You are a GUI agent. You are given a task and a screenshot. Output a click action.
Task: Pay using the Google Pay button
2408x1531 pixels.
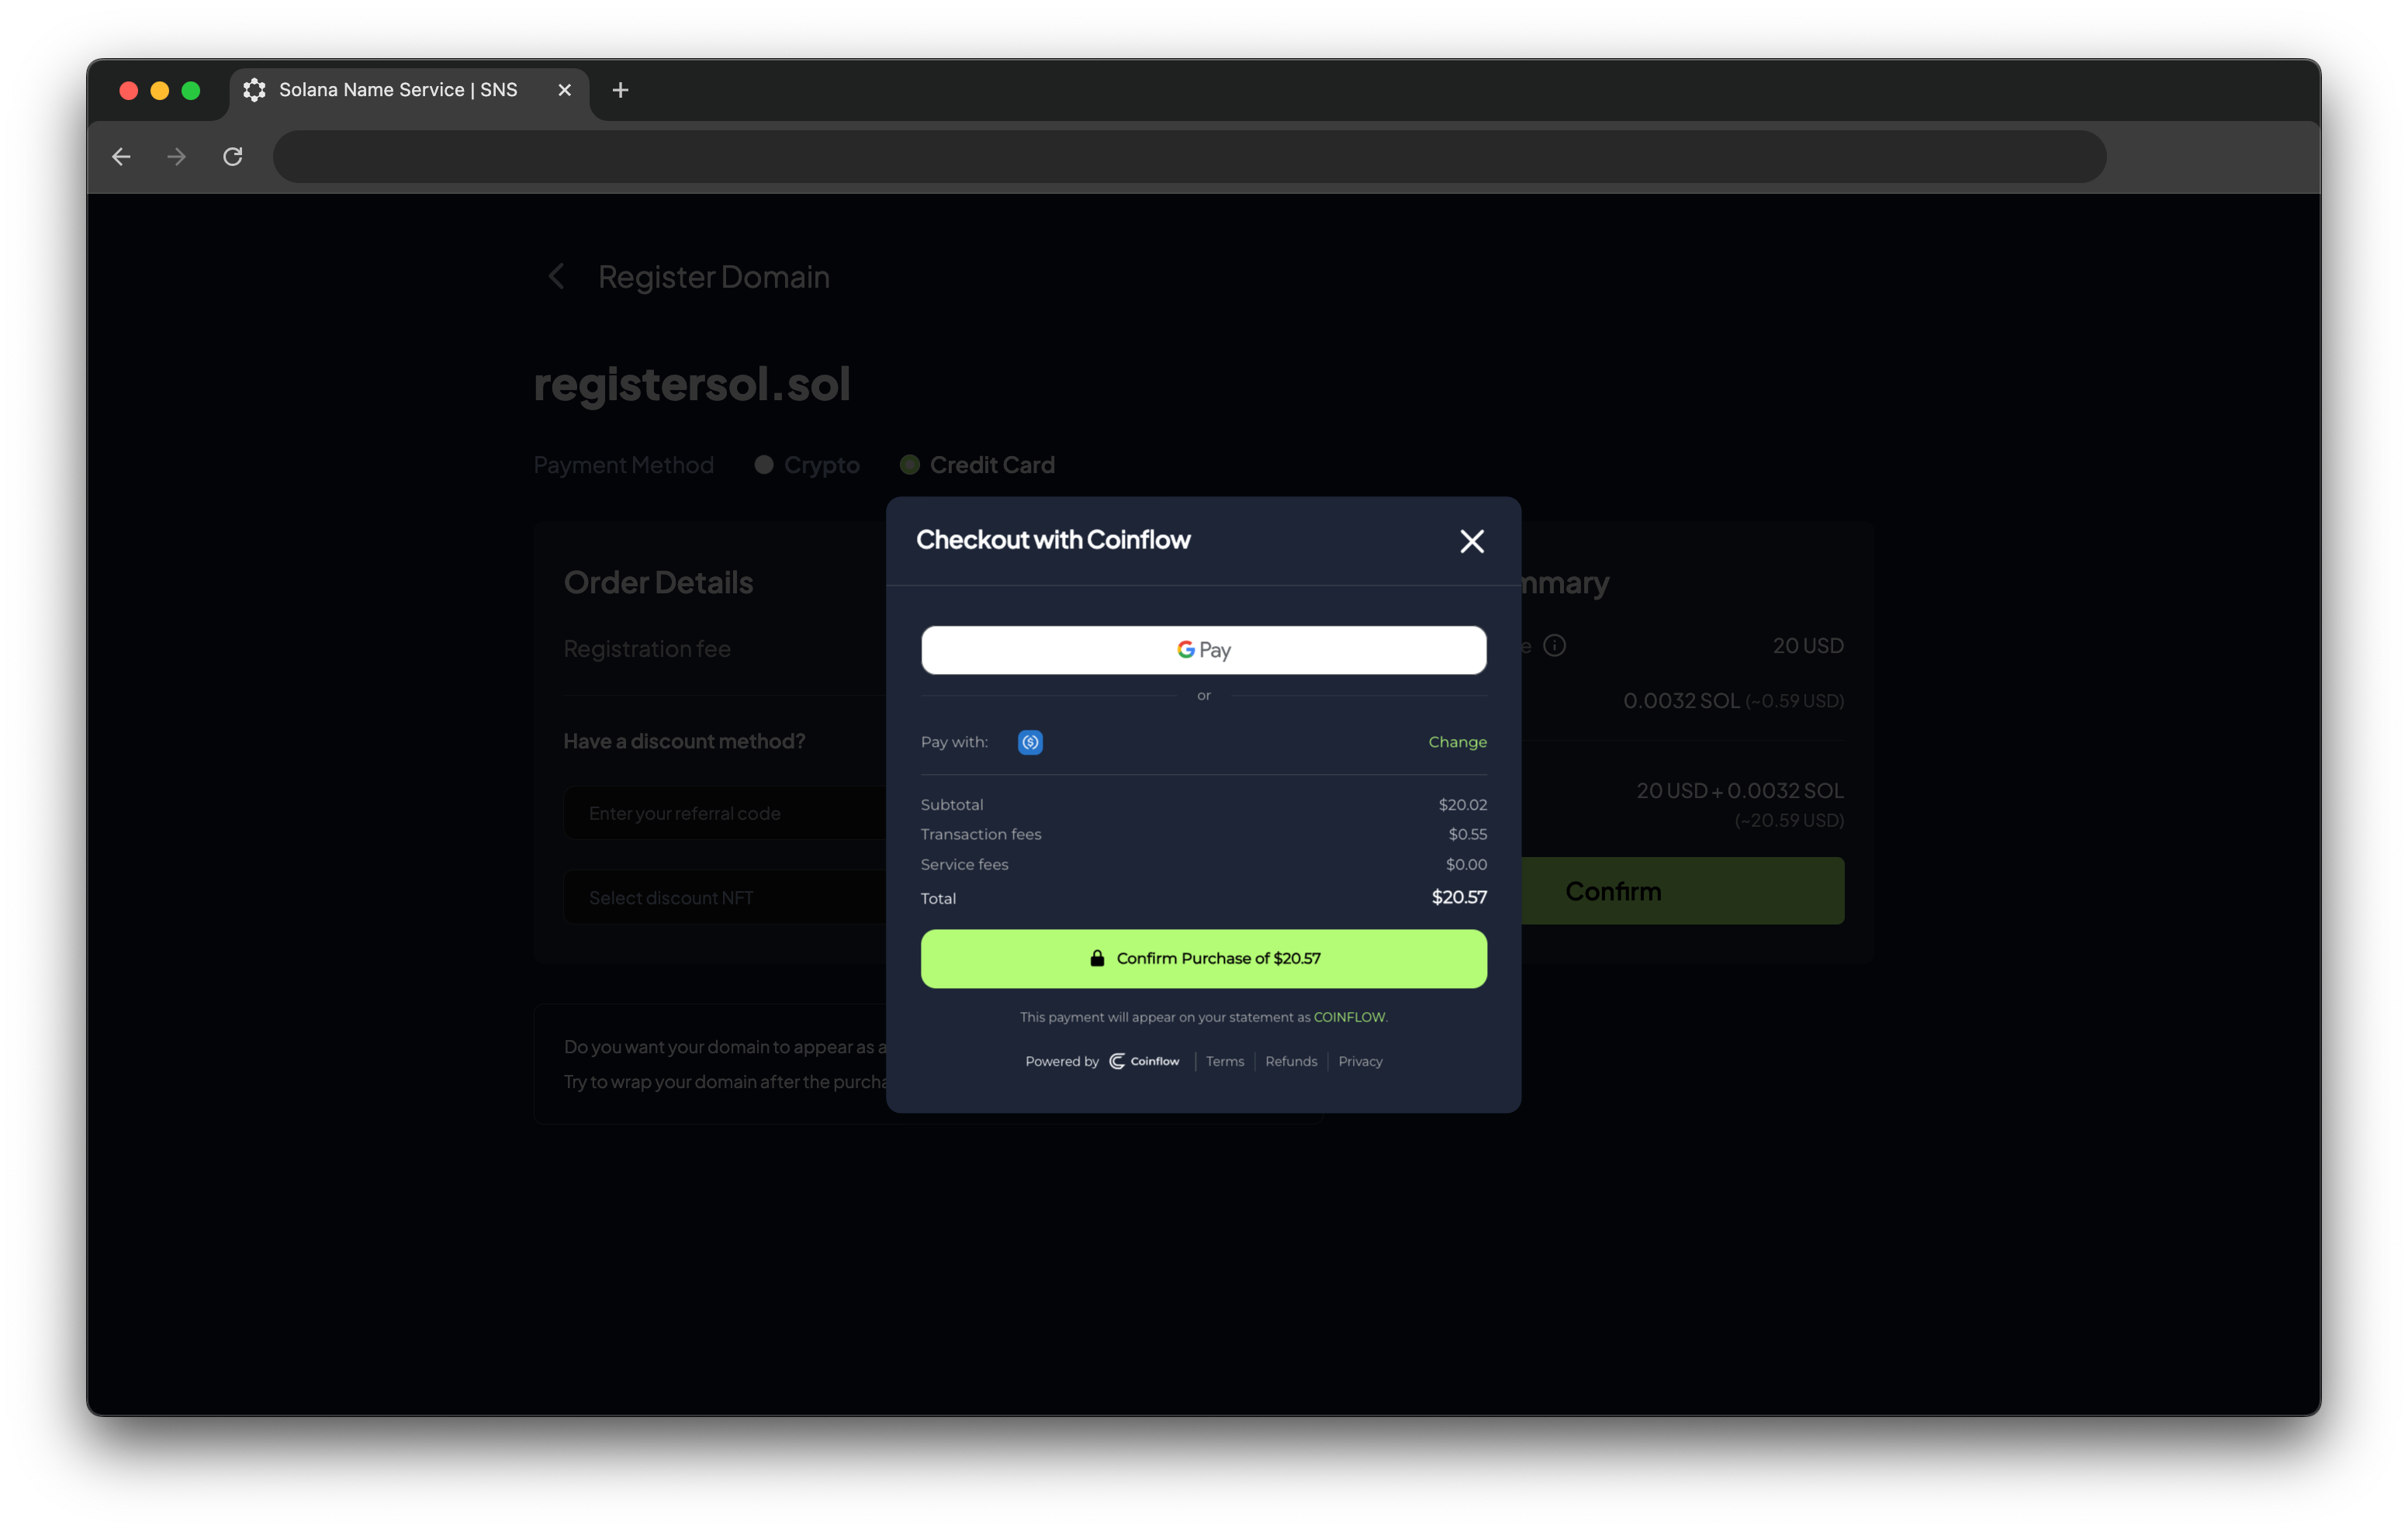(x=1203, y=650)
